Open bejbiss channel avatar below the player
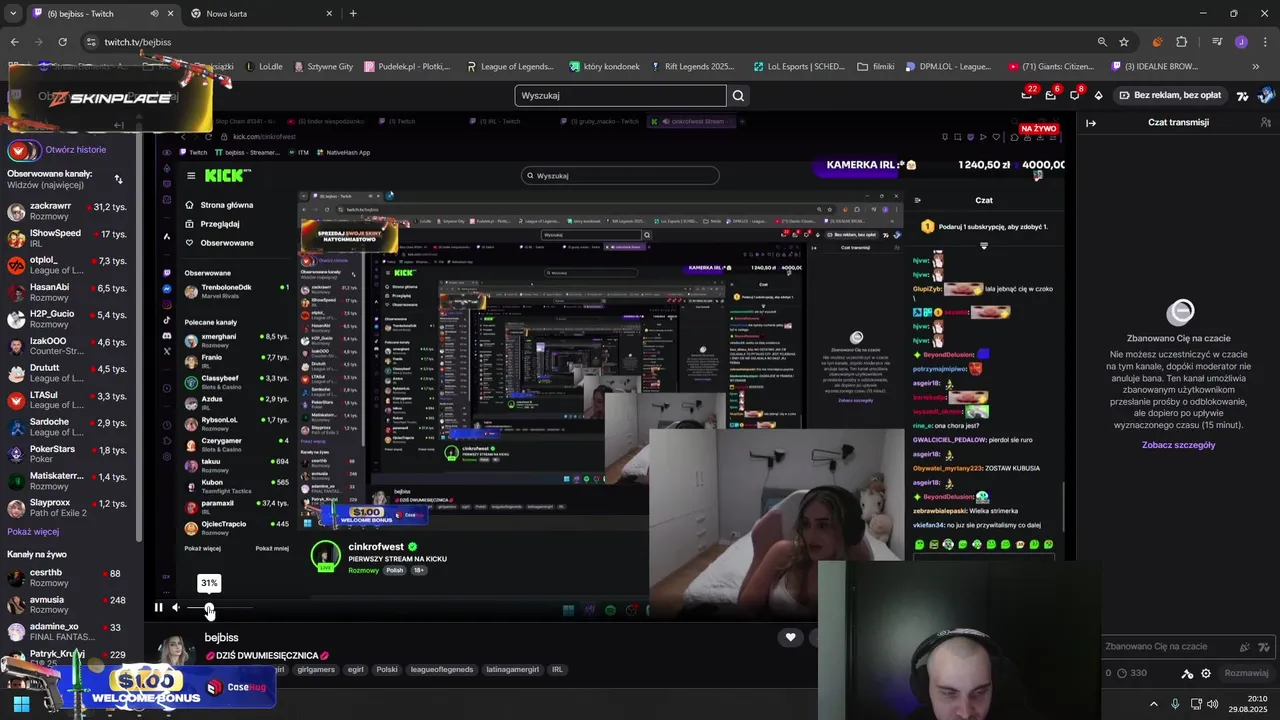Screen dimensions: 1280x720 176,649
